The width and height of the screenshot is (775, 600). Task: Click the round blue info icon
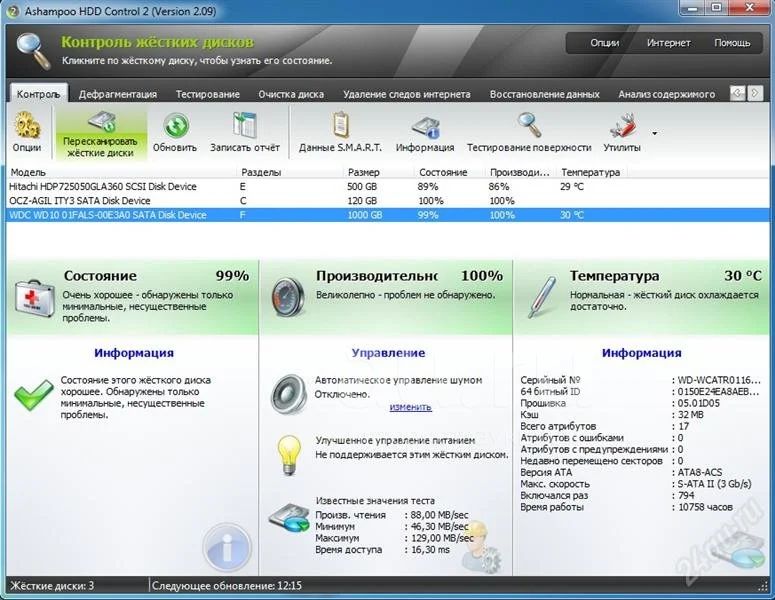pos(227,548)
